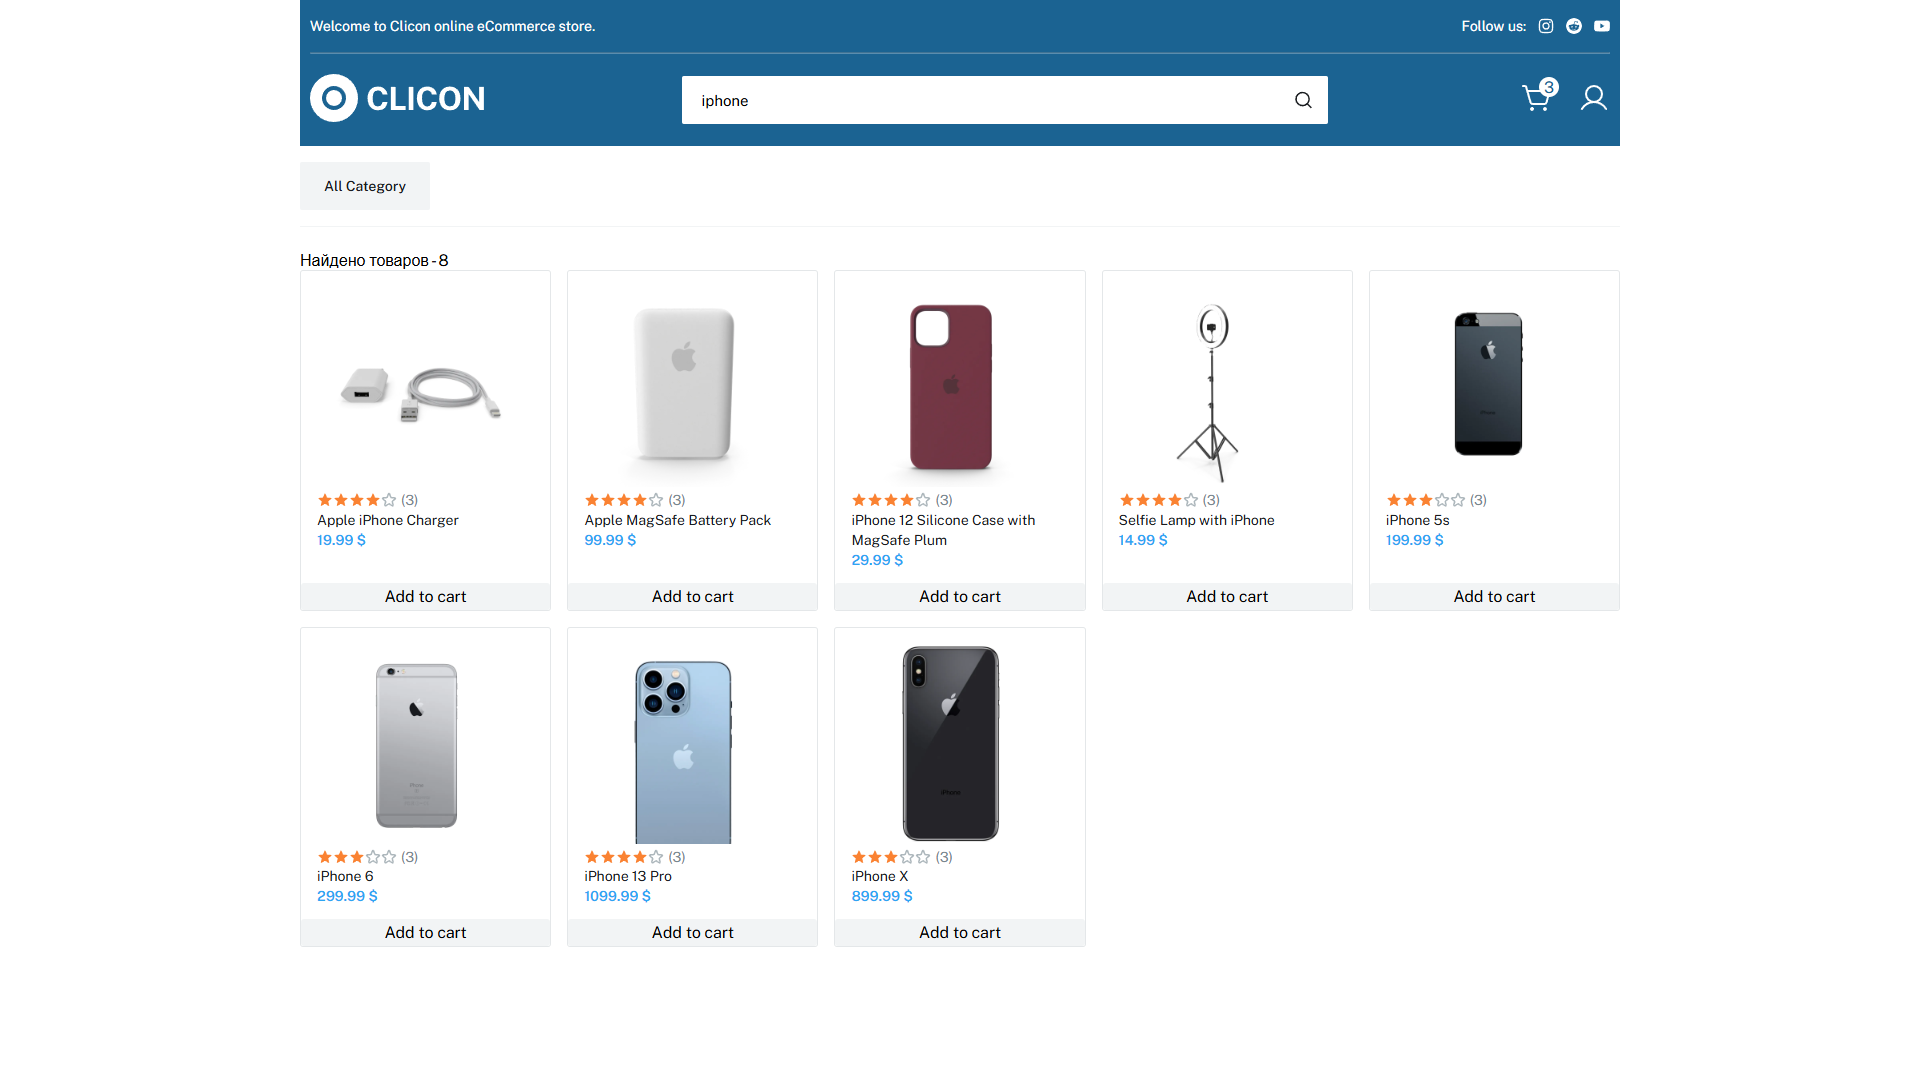Open the All Category menu
Viewport: 1920px width, 1080px height.
click(x=365, y=186)
